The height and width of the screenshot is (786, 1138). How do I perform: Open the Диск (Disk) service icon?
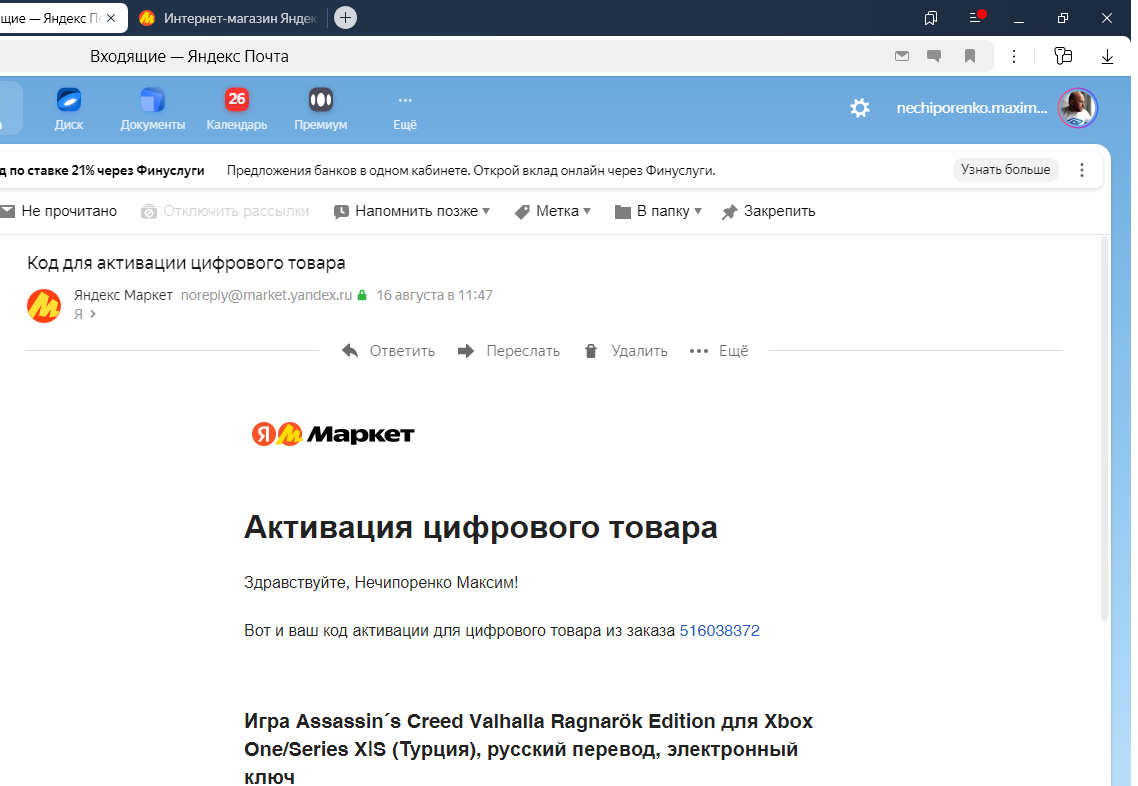coord(69,109)
